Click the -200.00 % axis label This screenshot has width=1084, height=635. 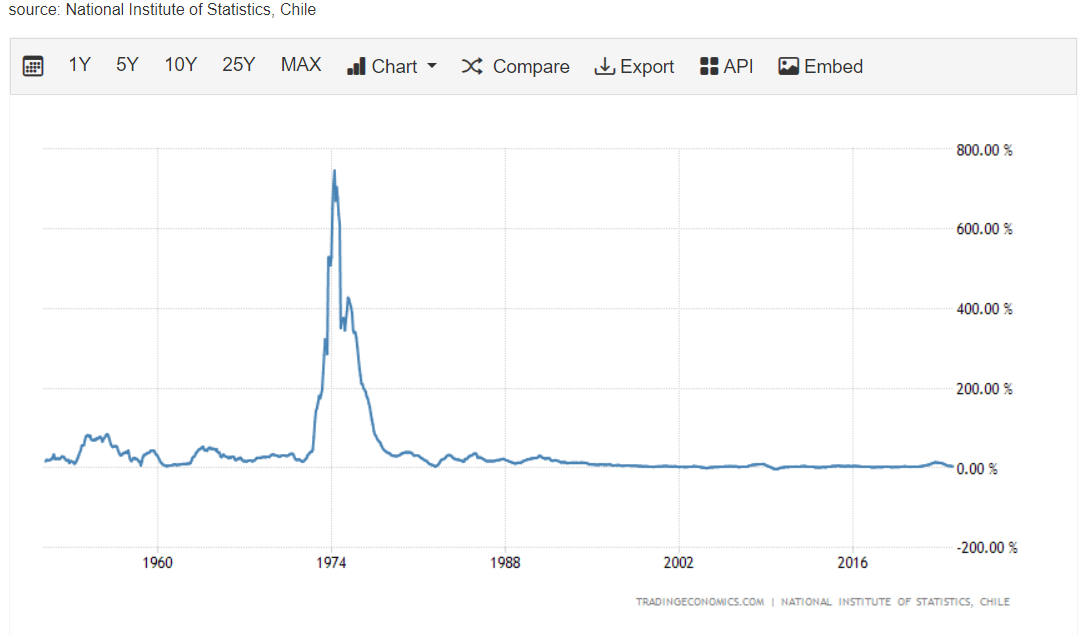(x=987, y=548)
